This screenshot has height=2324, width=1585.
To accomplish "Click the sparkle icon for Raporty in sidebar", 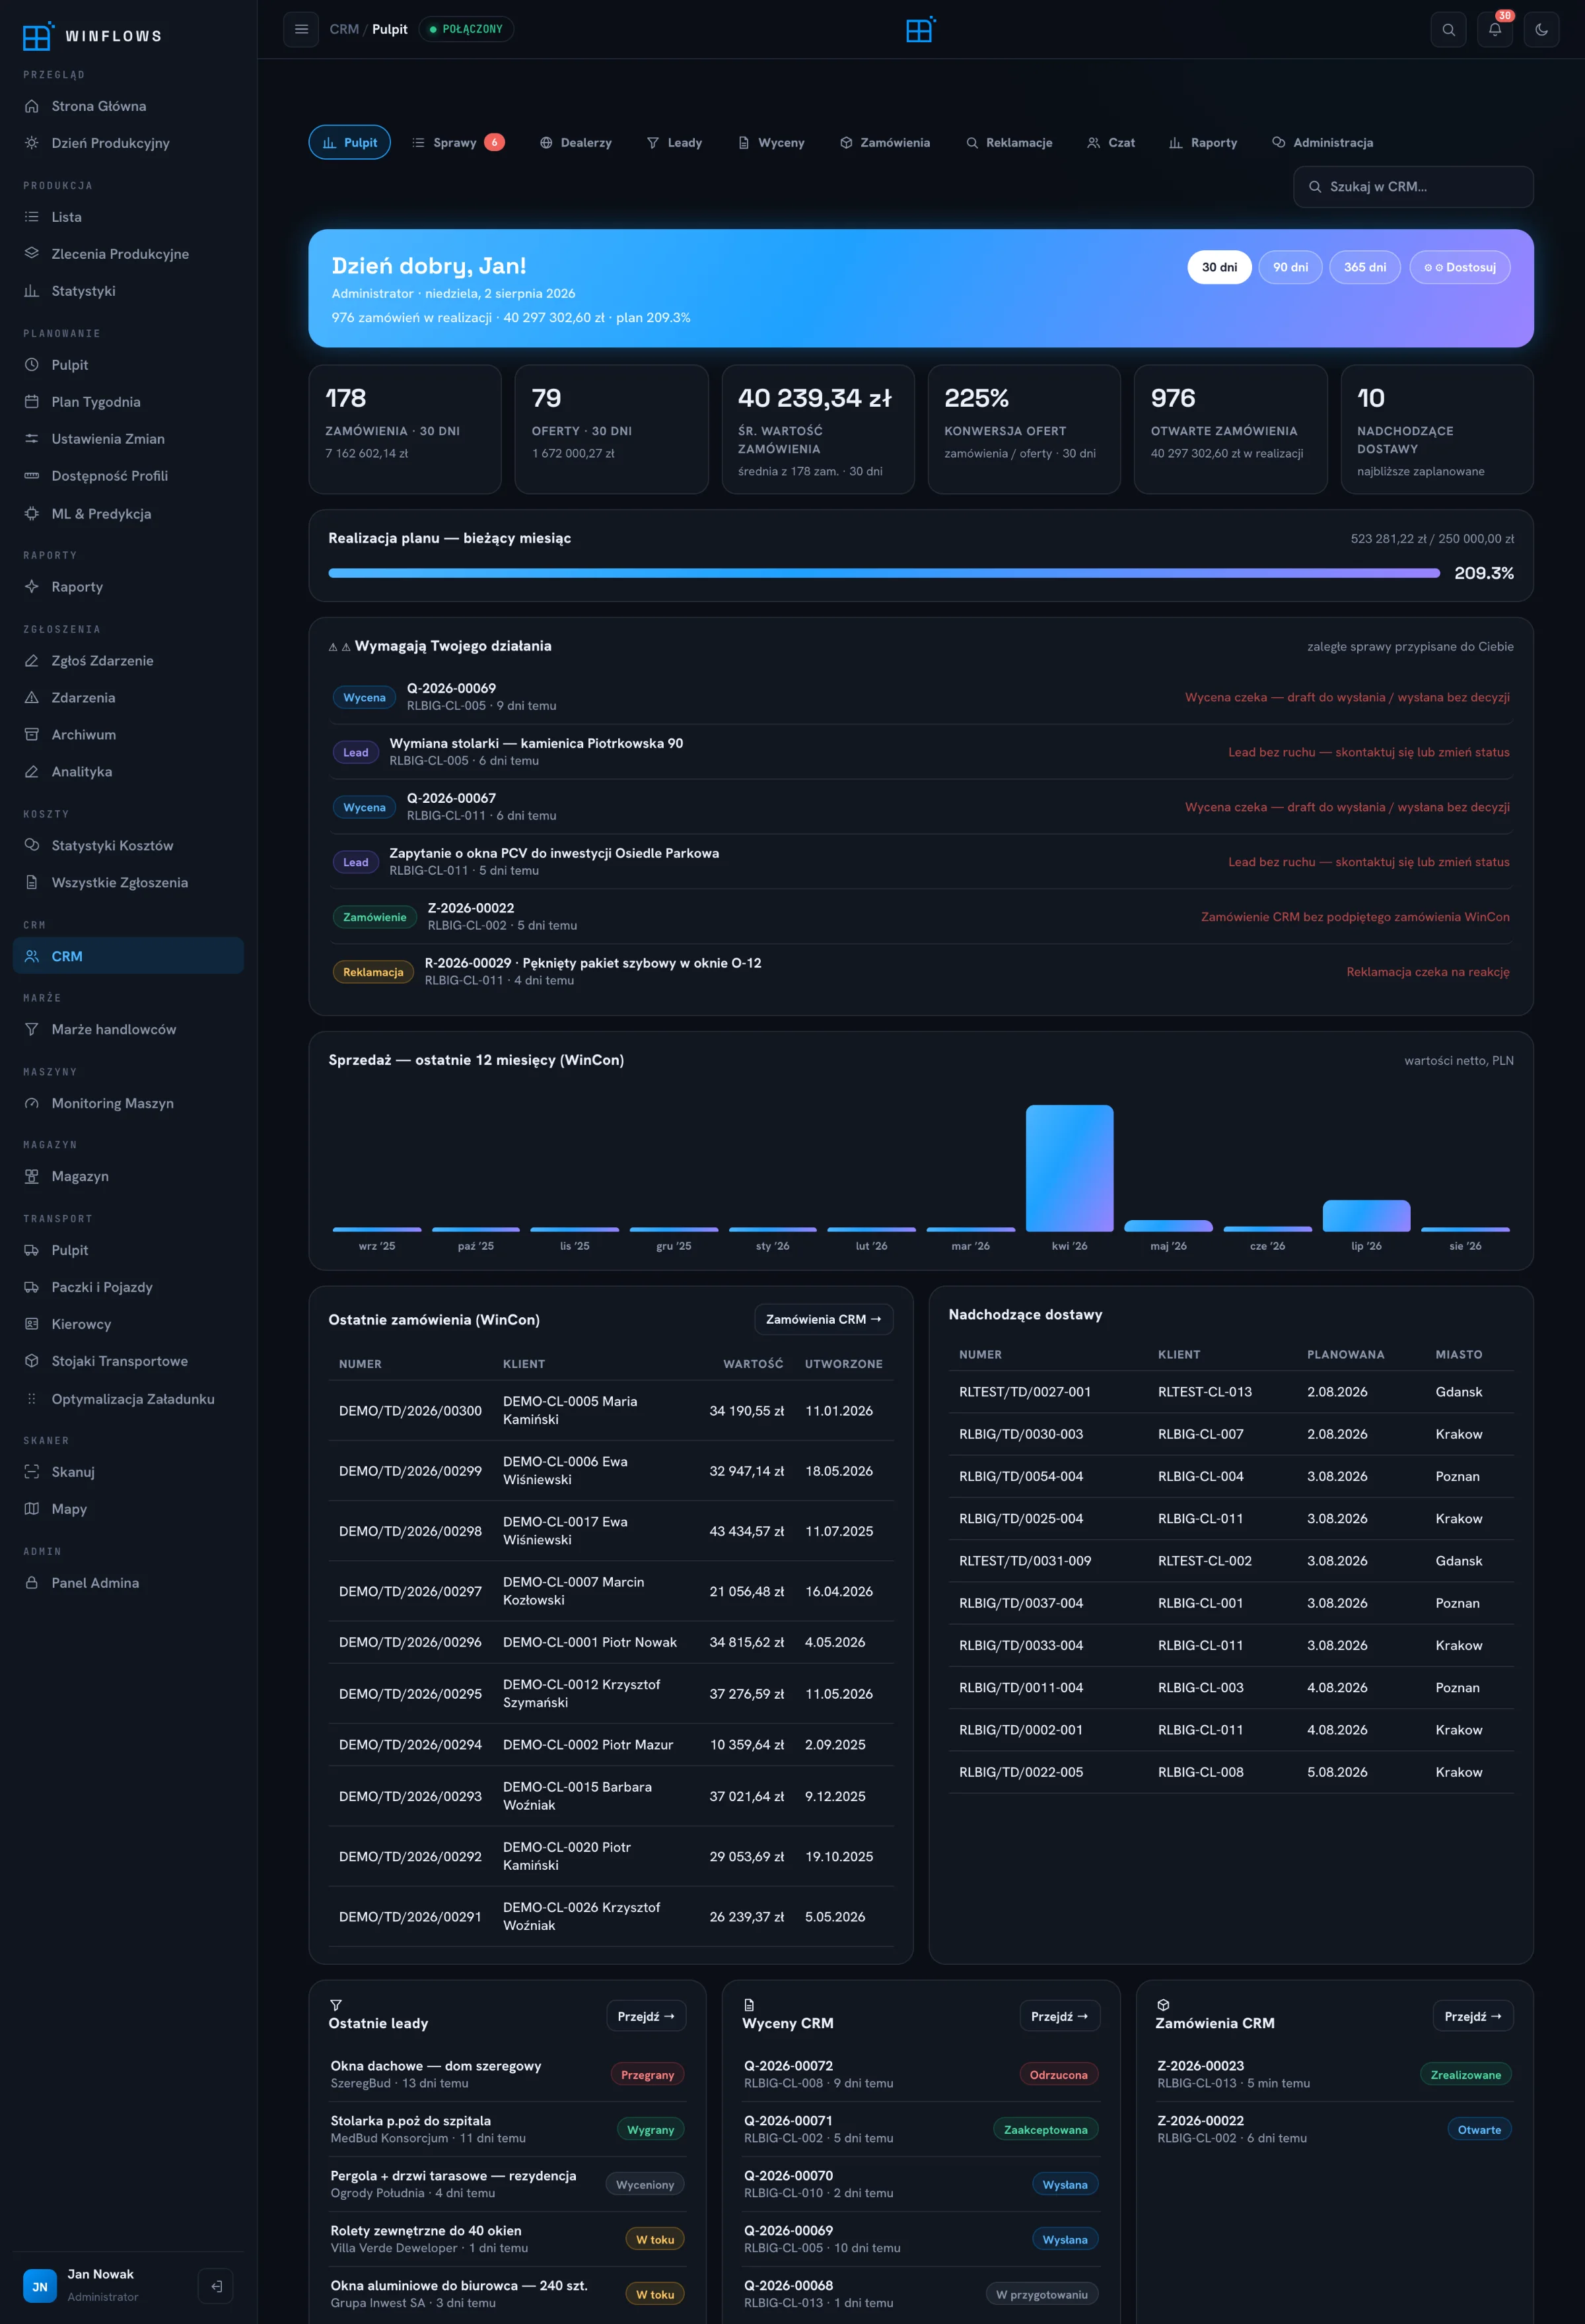I will click(32, 587).
